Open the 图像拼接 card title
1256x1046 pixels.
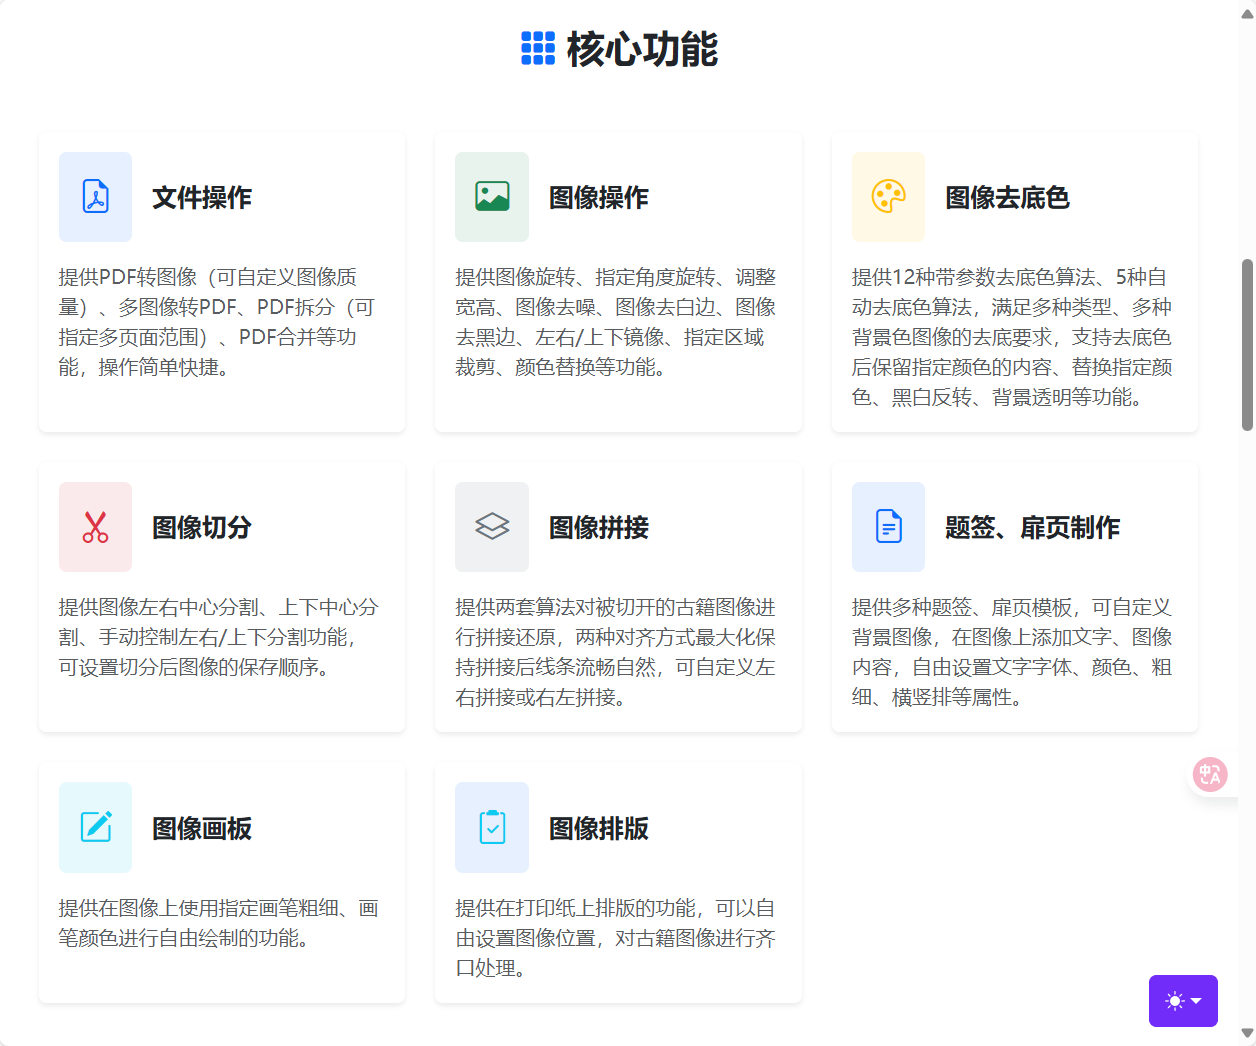point(598,528)
